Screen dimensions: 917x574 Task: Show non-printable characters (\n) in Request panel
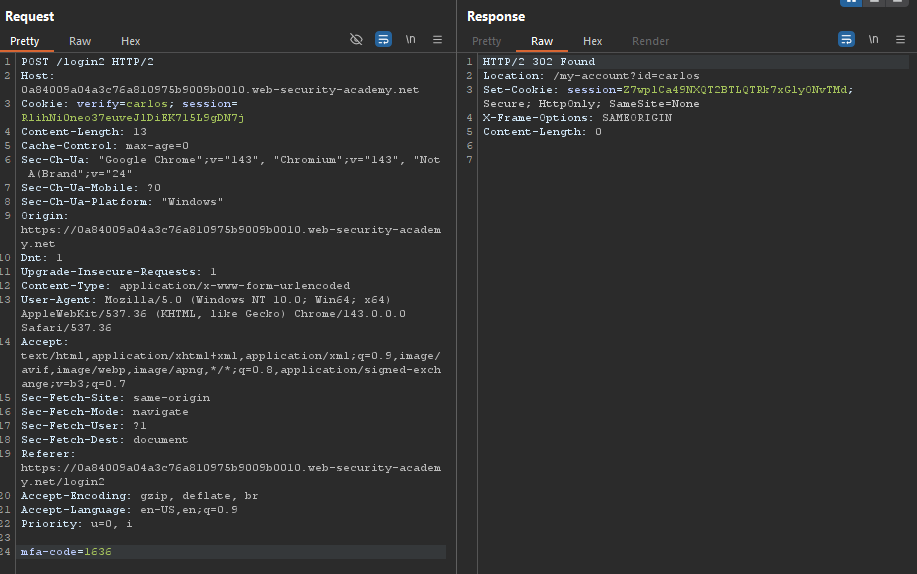pyautogui.click(x=411, y=39)
